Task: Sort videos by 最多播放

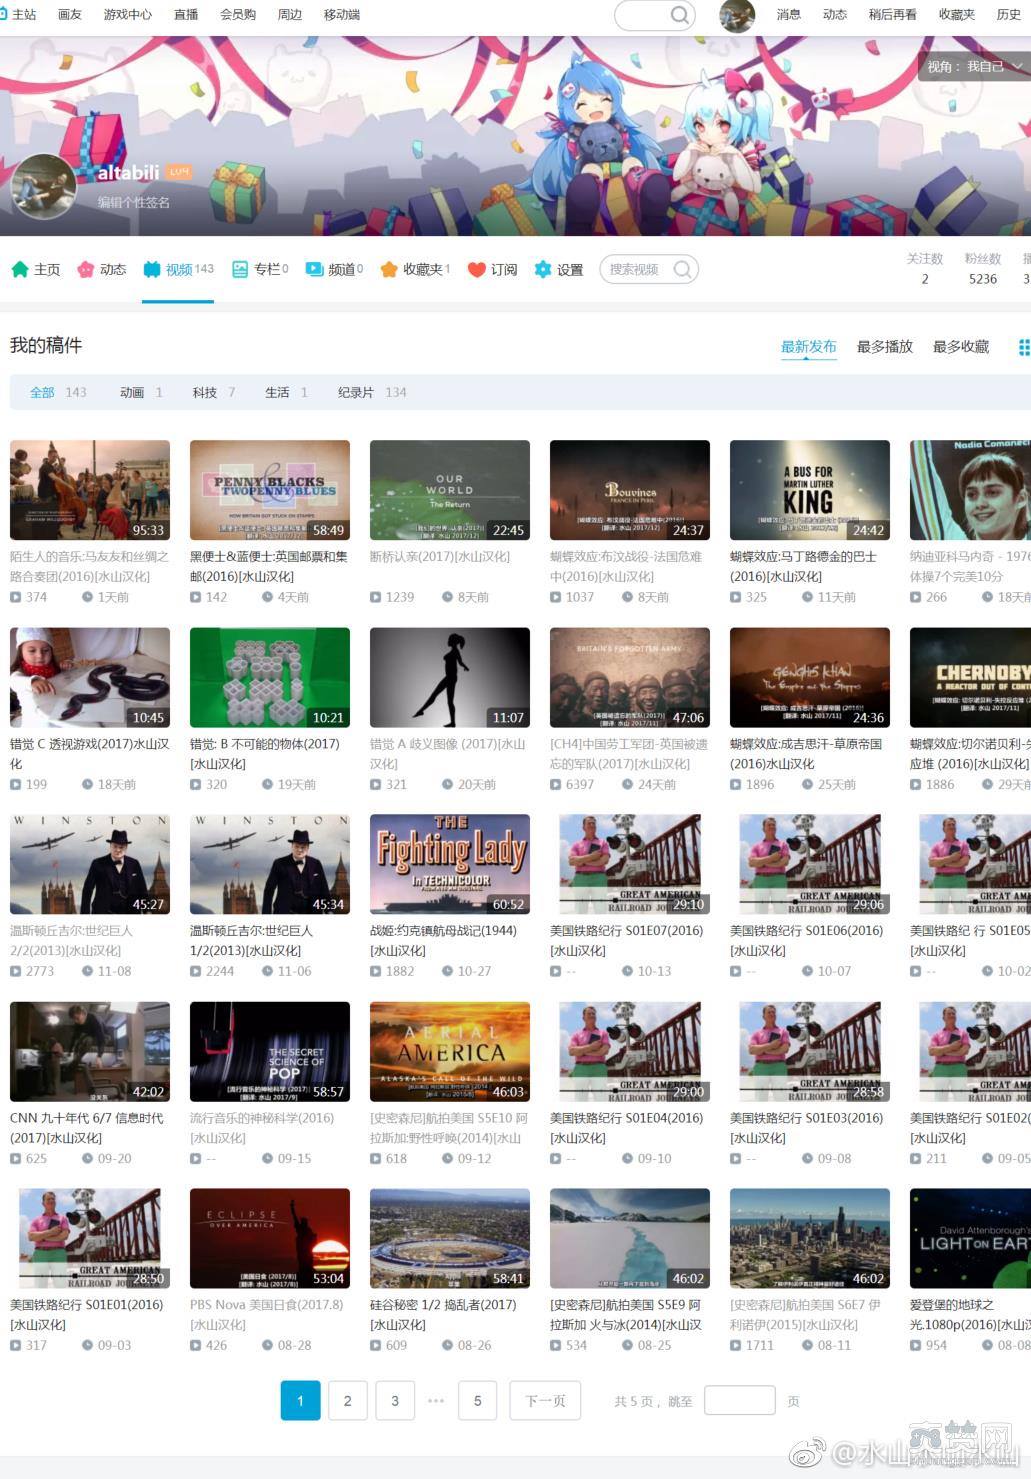Action: (x=883, y=347)
